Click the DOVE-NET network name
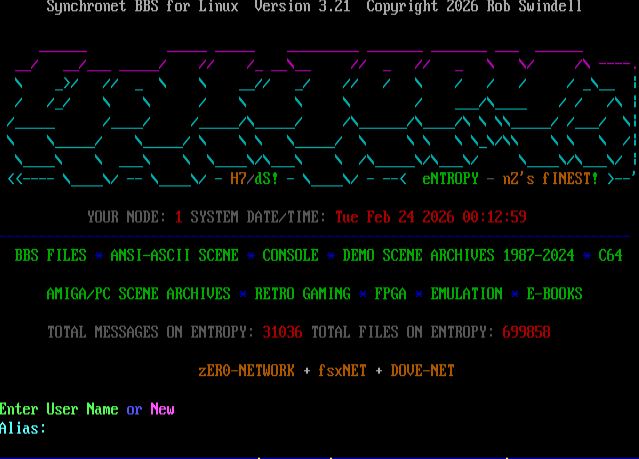Screen dimensions: 639x459 [x=422, y=371]
